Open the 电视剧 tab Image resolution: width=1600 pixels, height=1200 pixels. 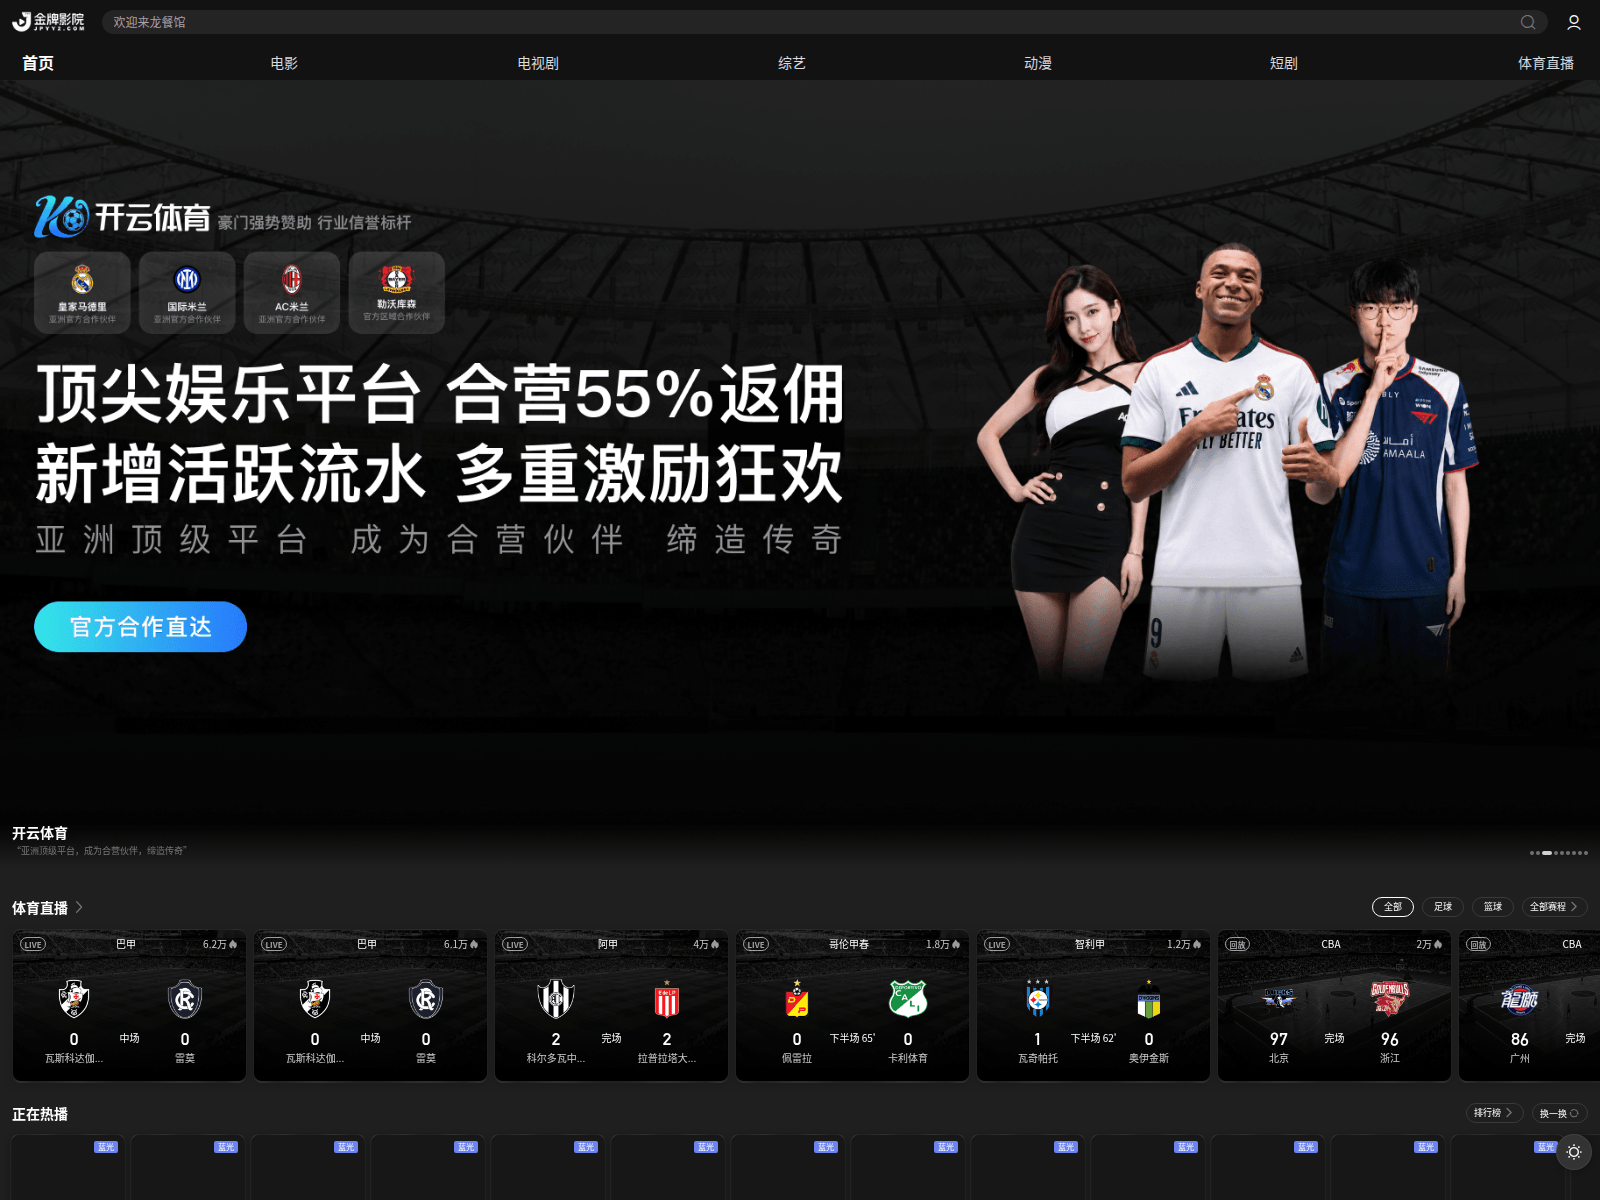point(538,63)
